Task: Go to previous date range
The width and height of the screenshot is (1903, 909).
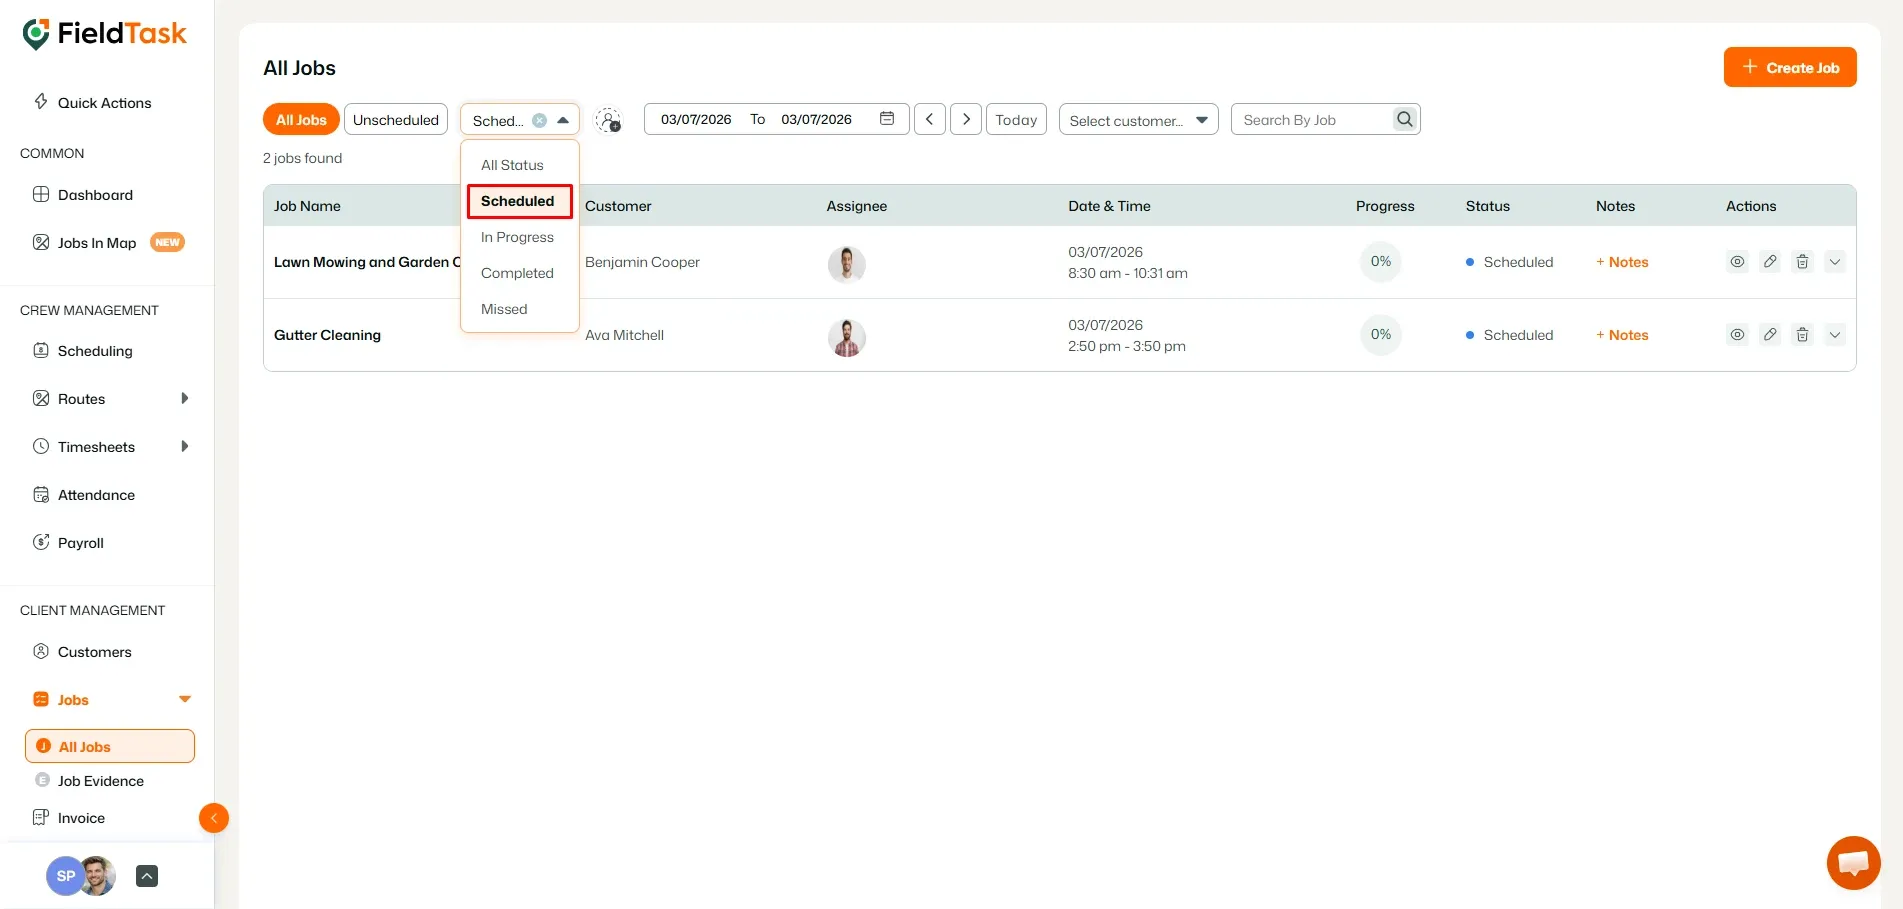Action: [x=929, y=119]
